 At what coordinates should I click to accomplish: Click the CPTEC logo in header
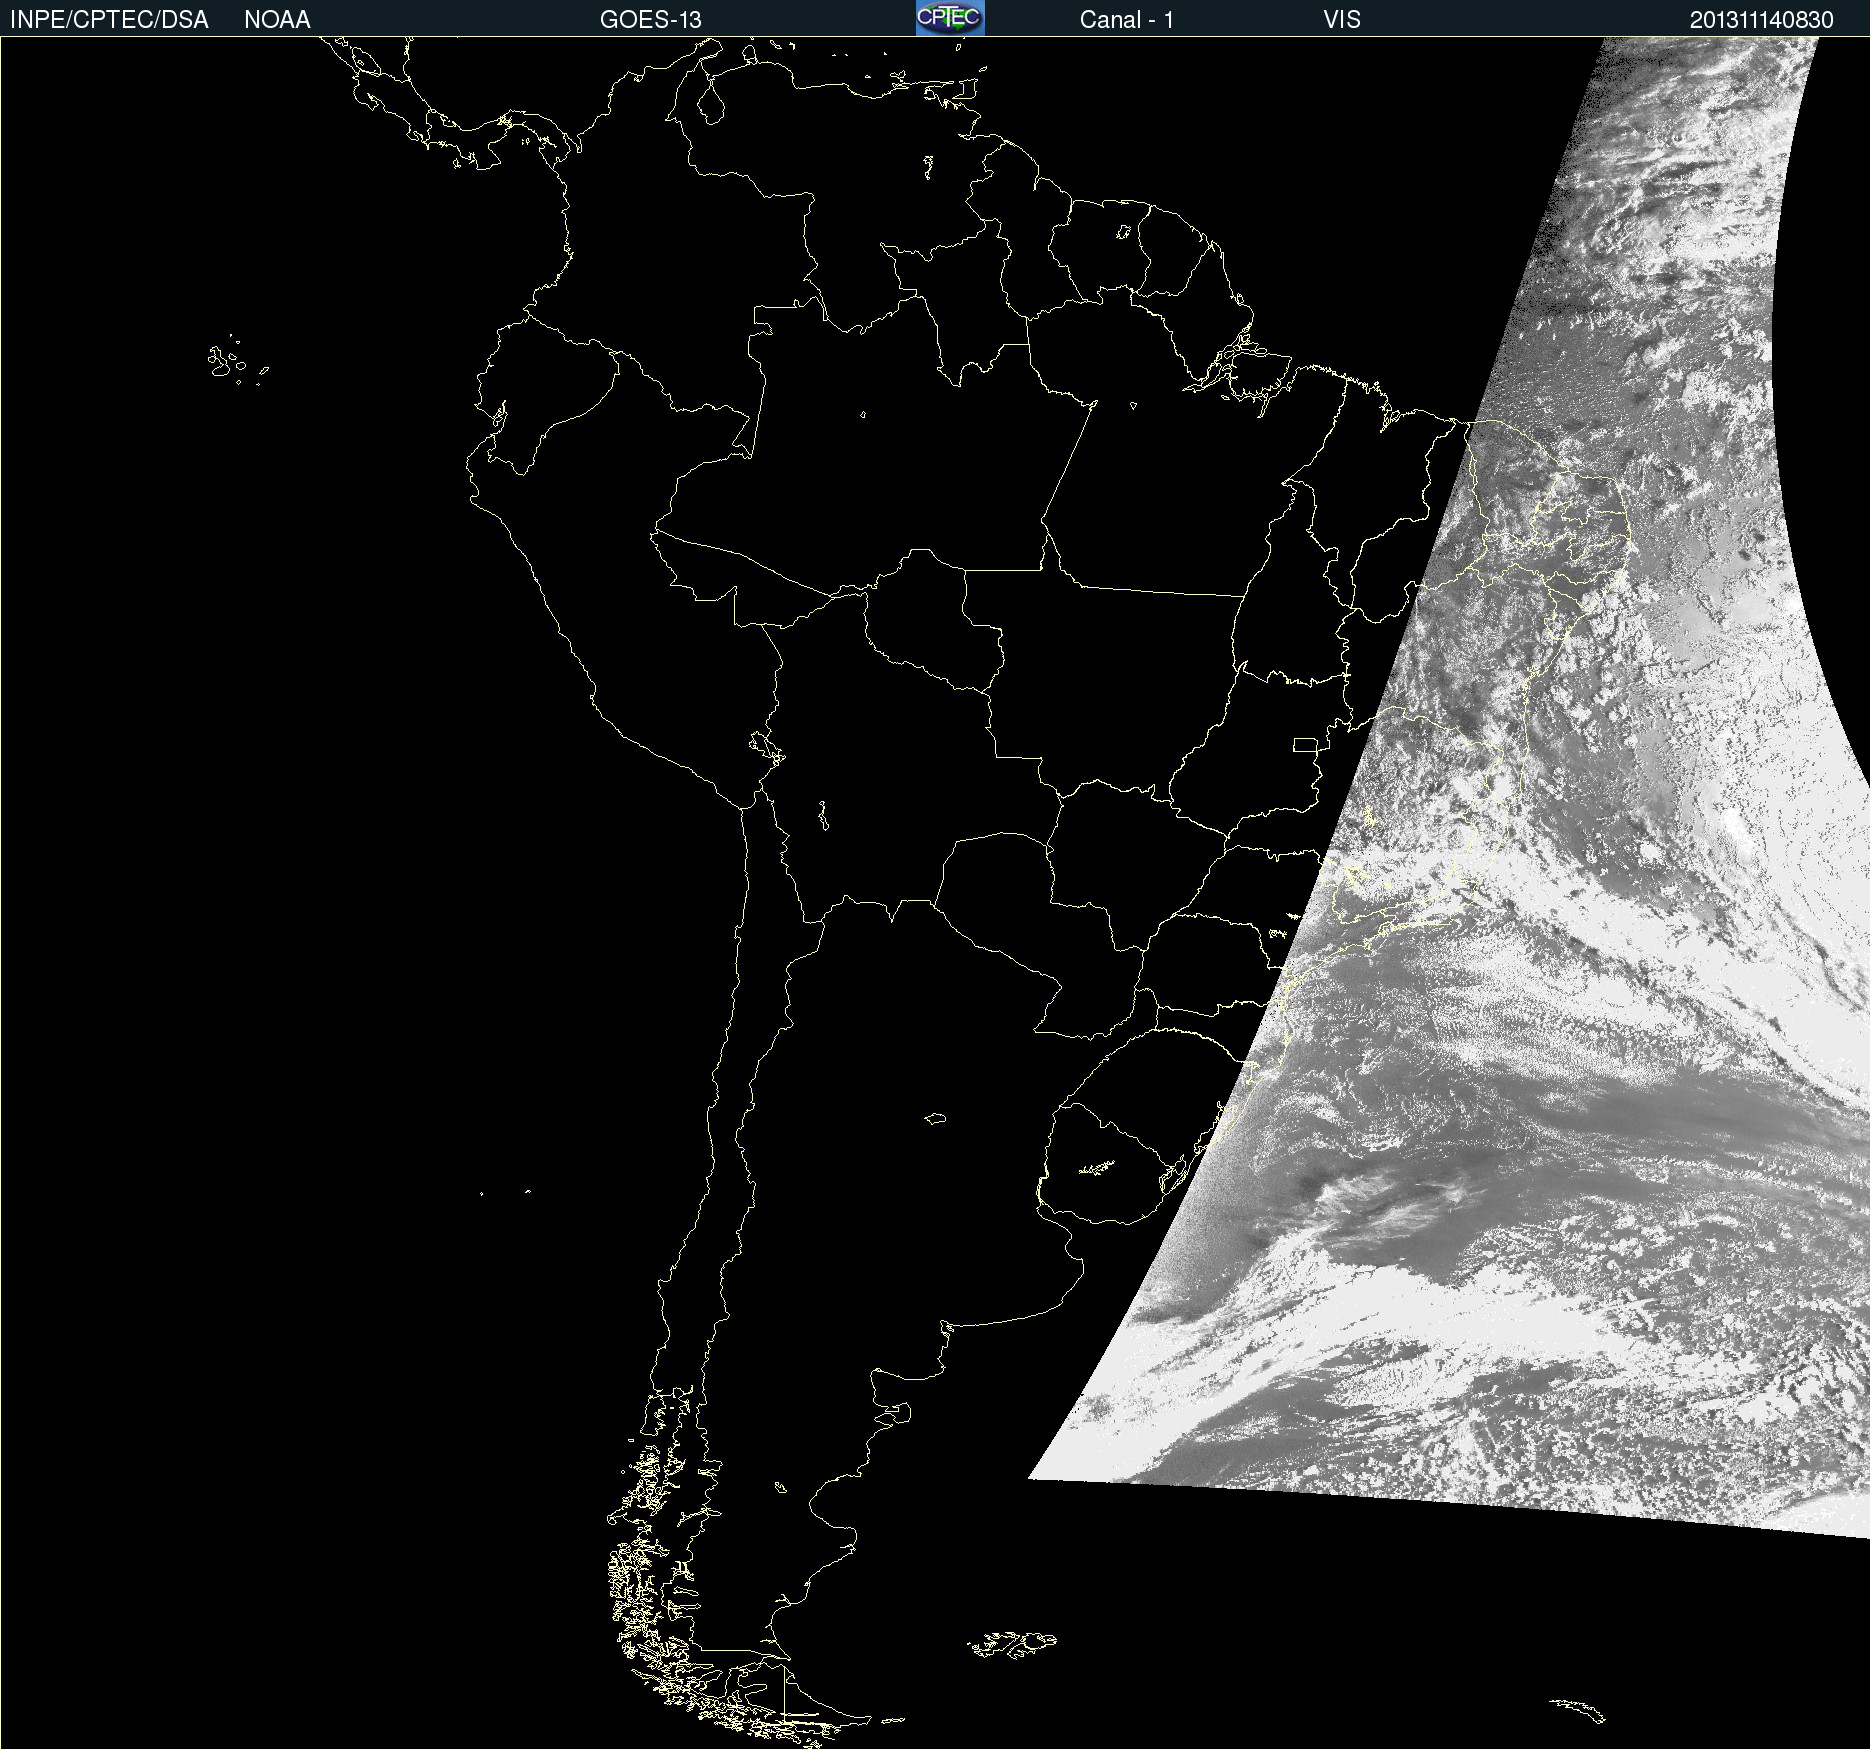pos(950,18)
